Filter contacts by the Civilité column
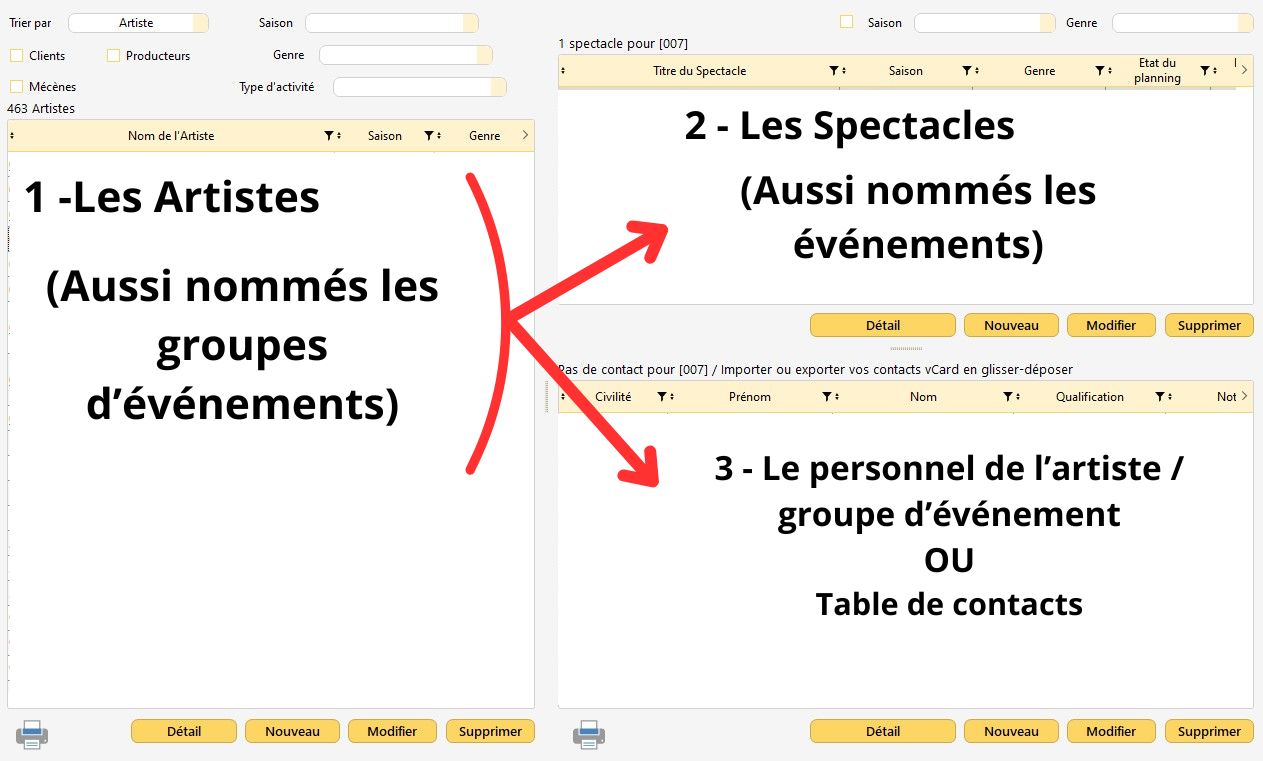The width and height of the screenshot is (1263, 761). click(661, 397)
